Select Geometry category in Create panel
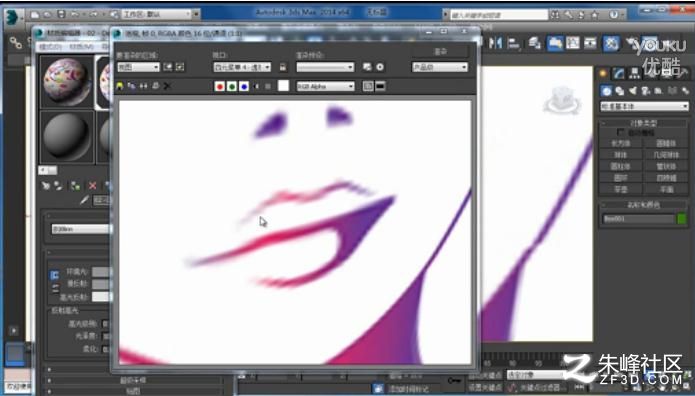The height and width of the screenshot is (396, 695). point(606,91)
